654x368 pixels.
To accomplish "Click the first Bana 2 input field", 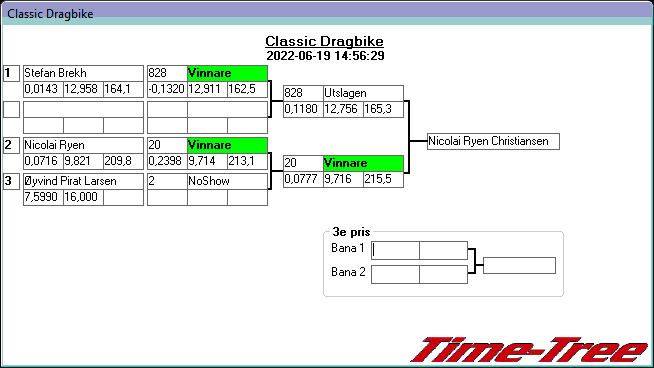I will pyautogui.click(x=395, y=275).
